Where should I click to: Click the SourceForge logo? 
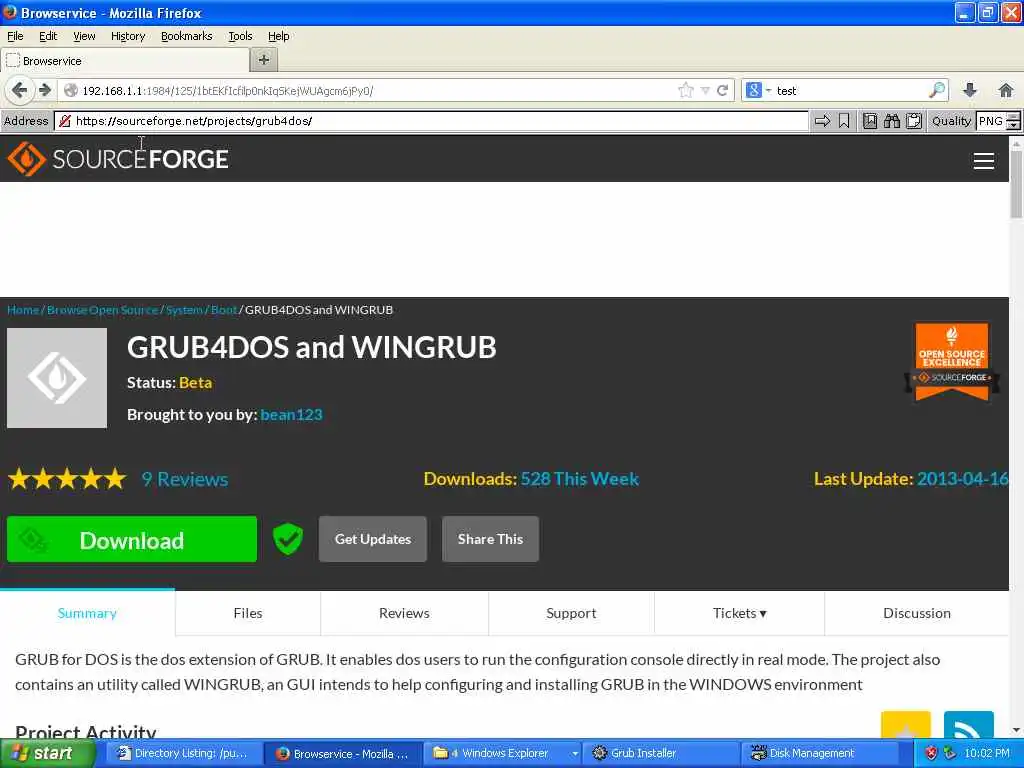pos(118,159)
